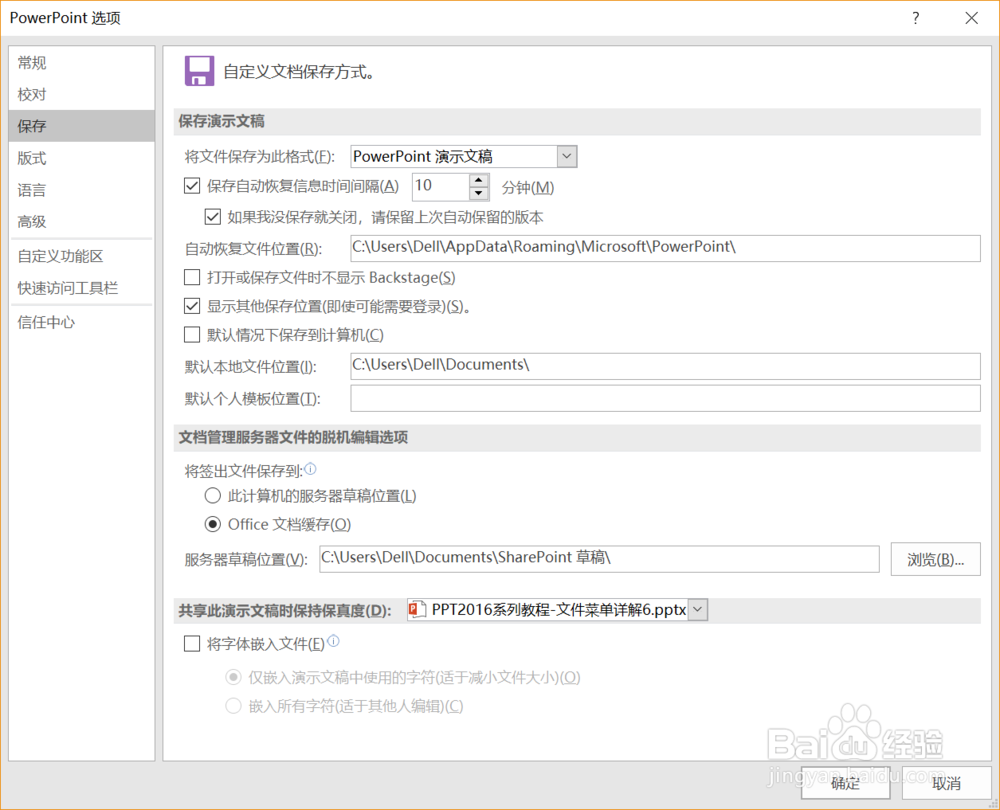
Task: Decrease the auto-recover interval with down arrow
Action: pos(479,193)
